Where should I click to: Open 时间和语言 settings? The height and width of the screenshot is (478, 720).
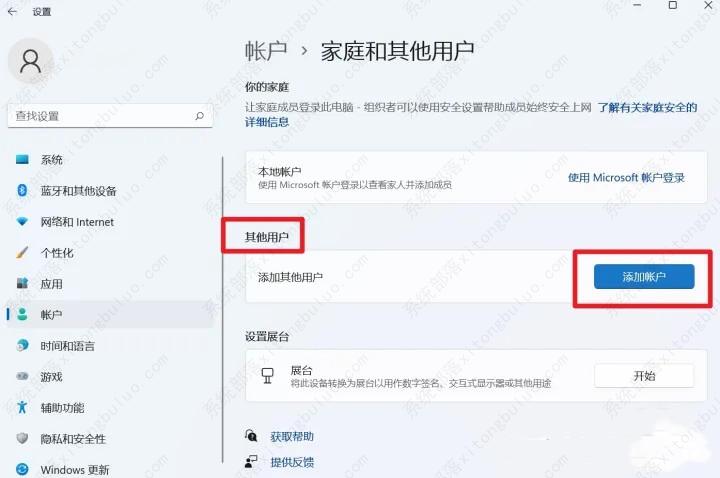click(110, 346)
